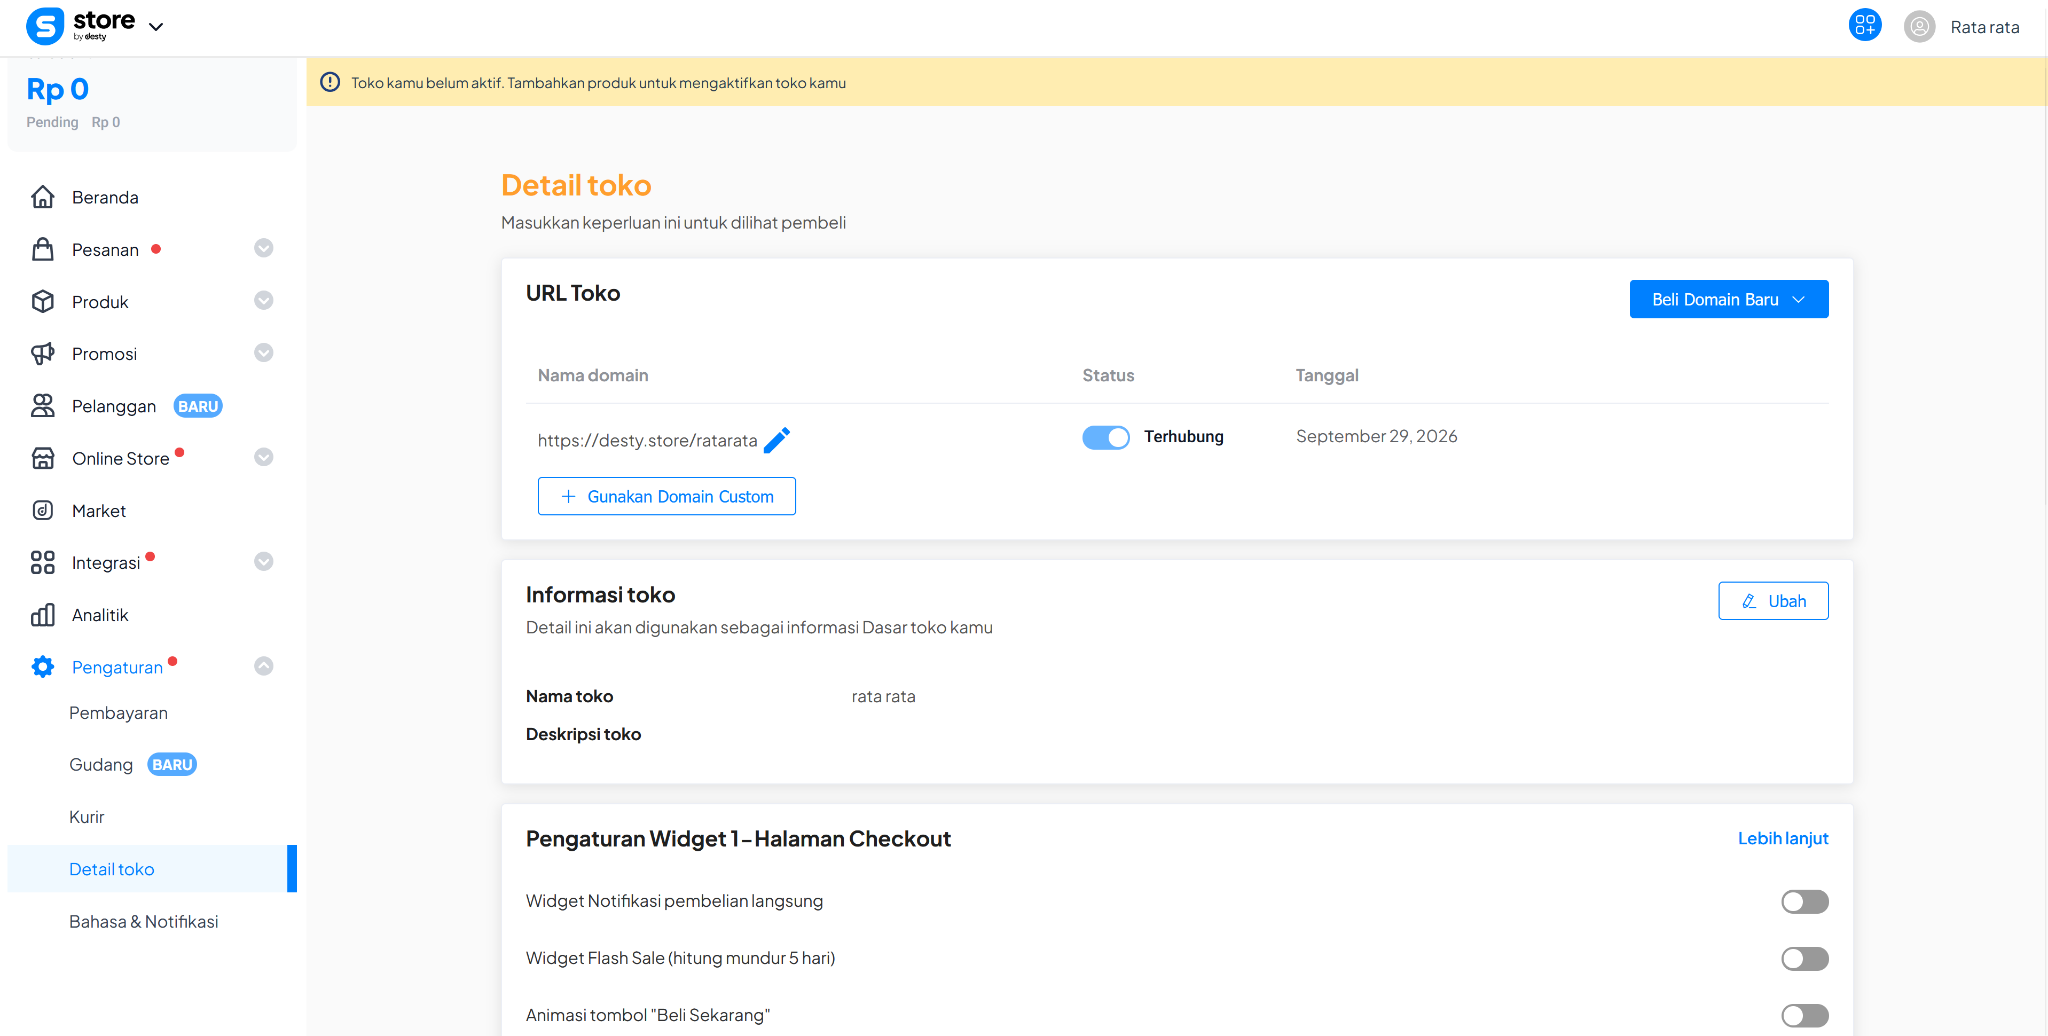The height and width of the screenshot is (1036, 2048).
Task: Click Gunakan Domain Custom button
Action: tap(667, 496)
